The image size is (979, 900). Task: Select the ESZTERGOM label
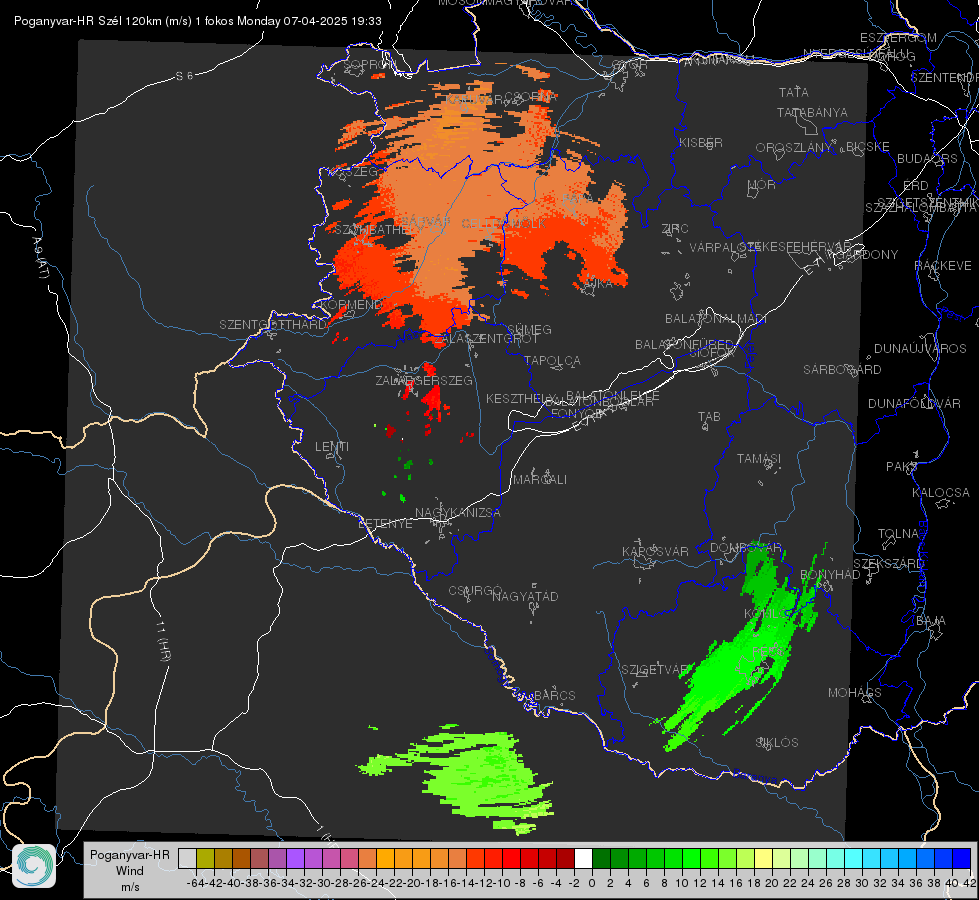[898, 38]
